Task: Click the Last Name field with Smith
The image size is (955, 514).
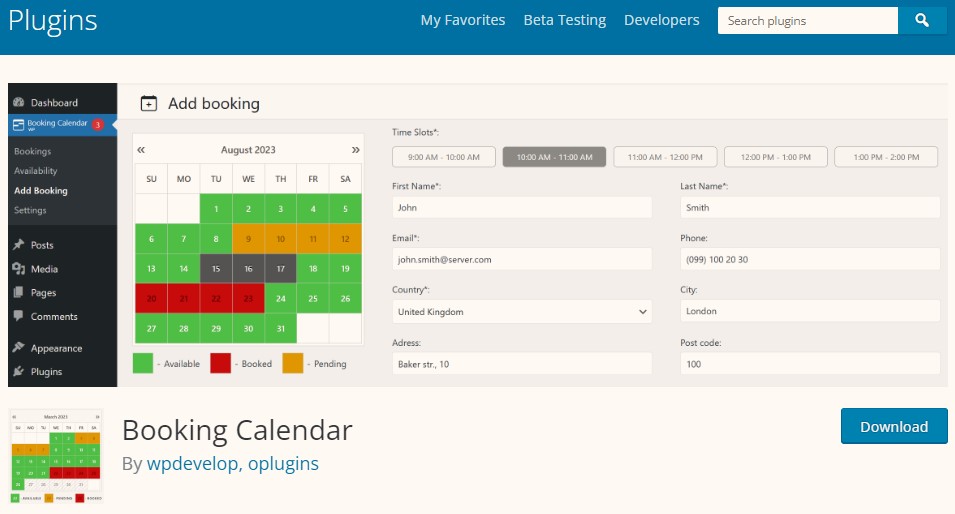Action: pyautogui.click(x=810, y=208)
